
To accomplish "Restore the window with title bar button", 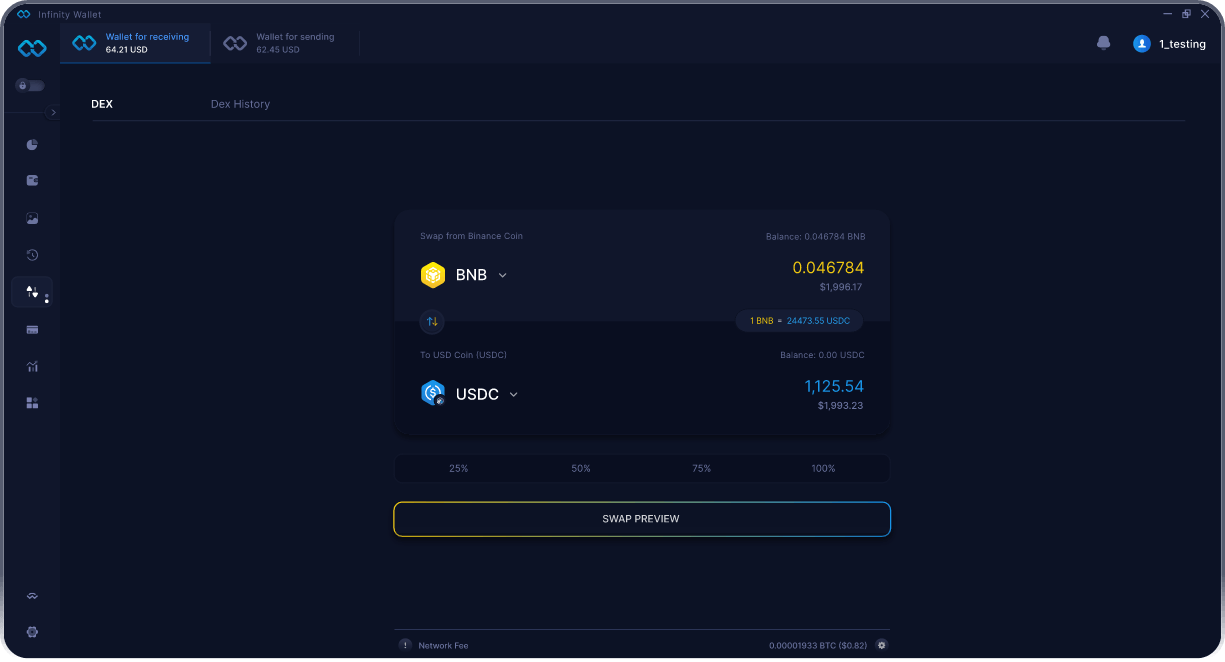I will tap(1186, 14).
